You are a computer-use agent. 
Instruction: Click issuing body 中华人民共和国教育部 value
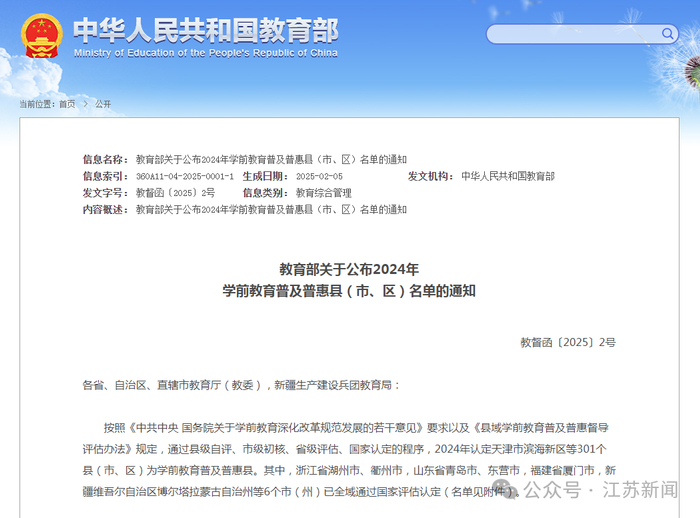508,176
